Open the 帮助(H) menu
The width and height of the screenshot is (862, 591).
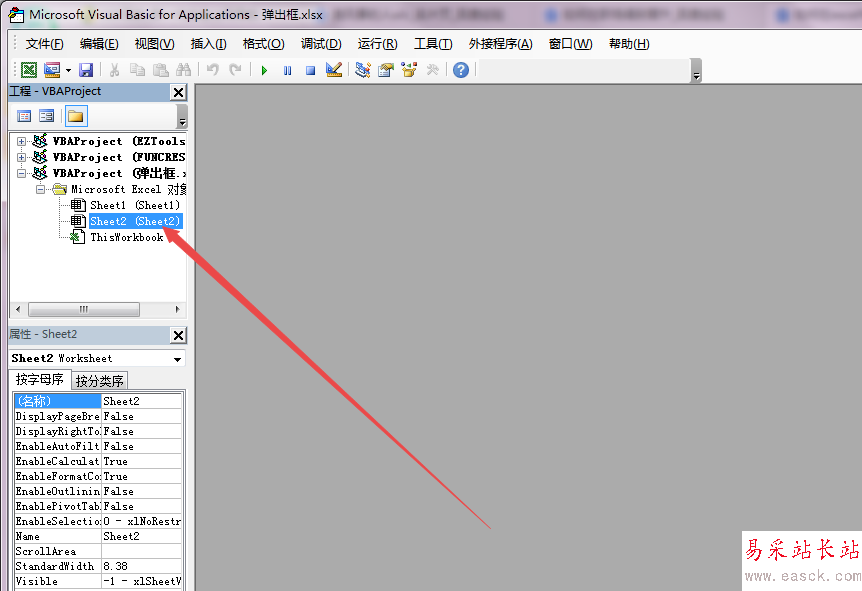pyautogui.click(x=629, y=44)
